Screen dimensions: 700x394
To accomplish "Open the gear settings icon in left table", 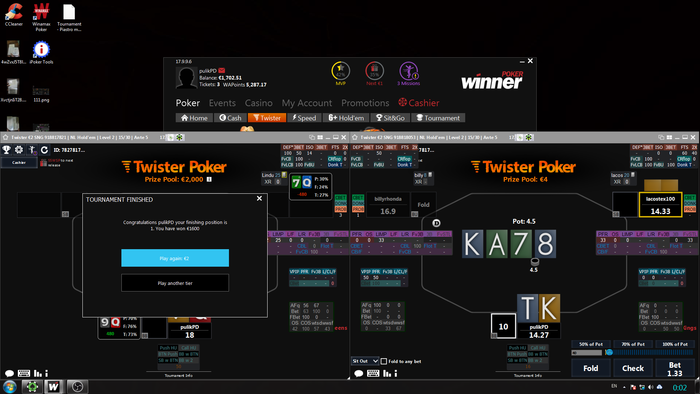I will coord(19,150).
